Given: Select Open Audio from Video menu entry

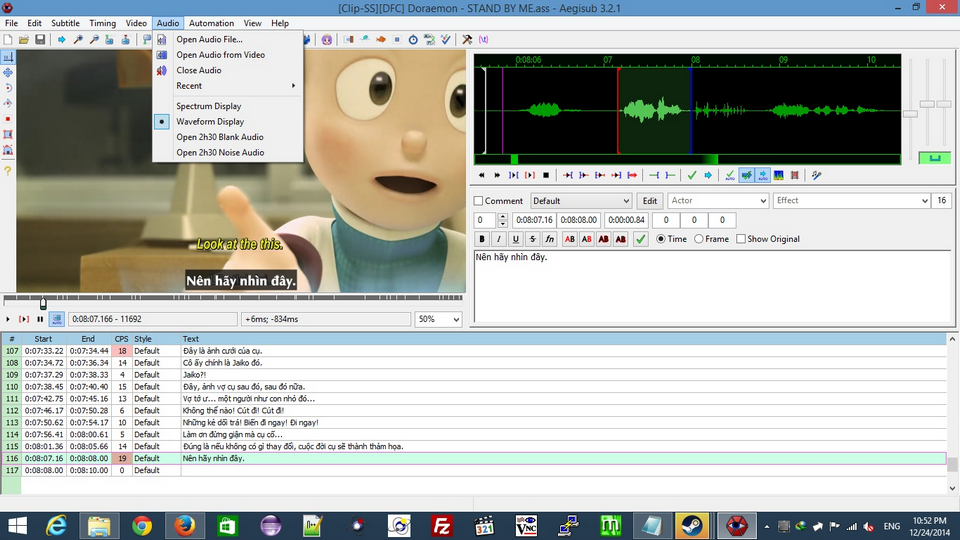Looking at the screenshot, I should click(220, 55).
